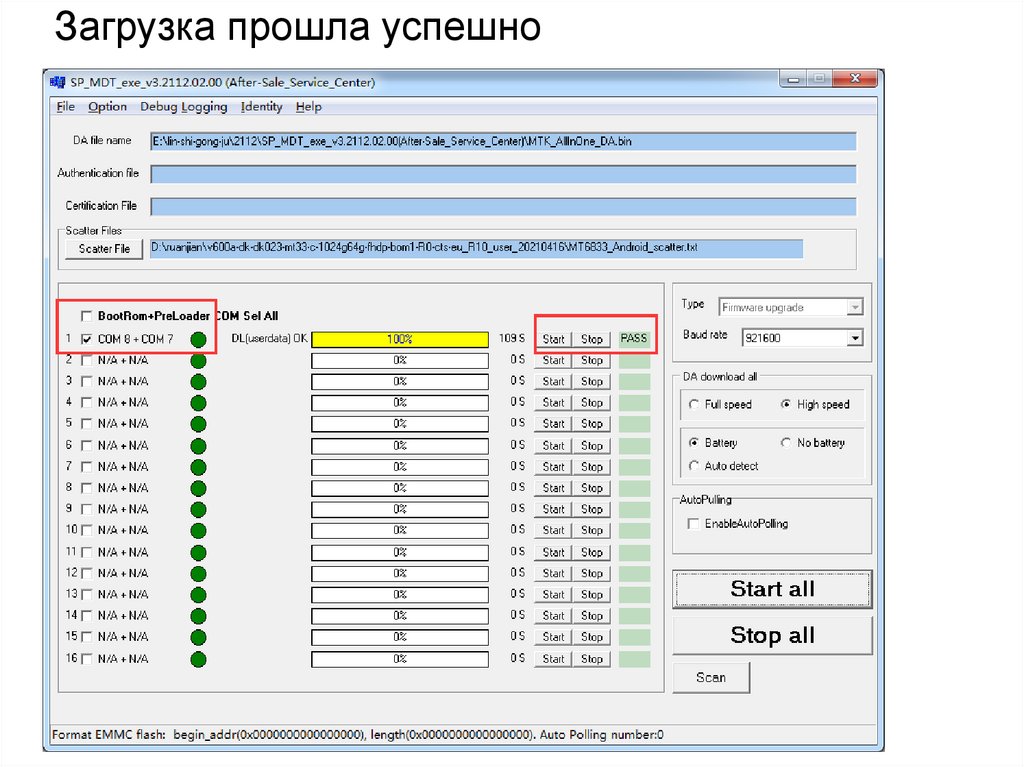Click the Authentication file field
Image resolution: width=1024 pixels, height=767 pixels.
[503, 174]
